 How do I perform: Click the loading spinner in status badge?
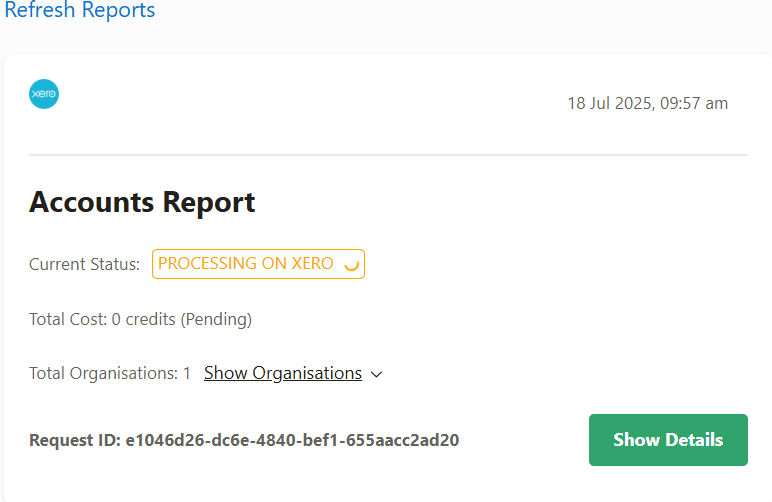(352, 264)
